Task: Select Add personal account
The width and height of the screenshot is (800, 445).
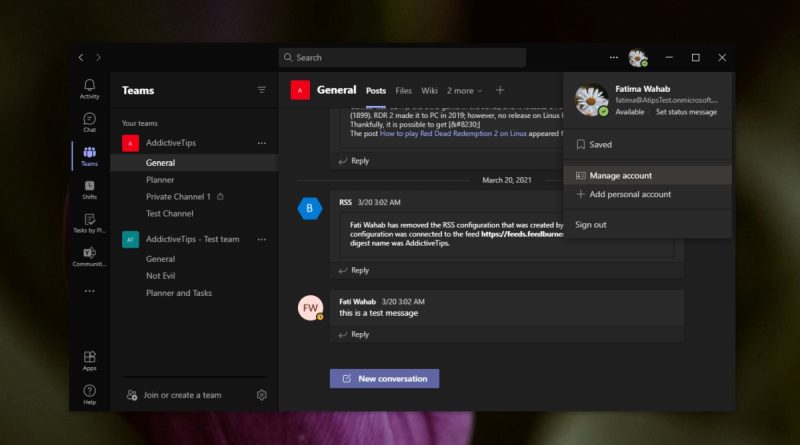Action: [647, 194]
